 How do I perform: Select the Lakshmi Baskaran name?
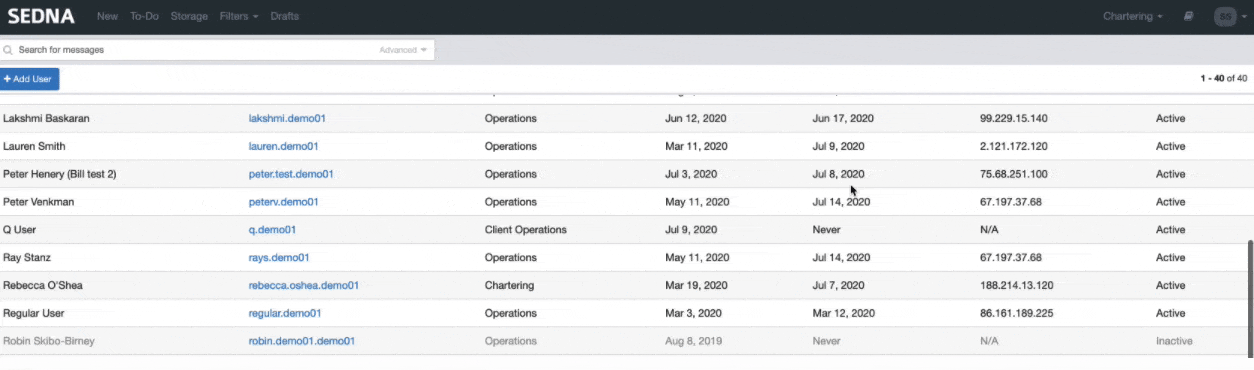coord(46,118)
